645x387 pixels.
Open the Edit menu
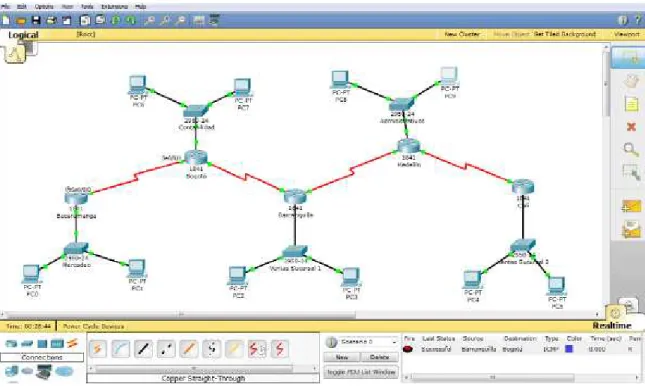click(21, 7)
